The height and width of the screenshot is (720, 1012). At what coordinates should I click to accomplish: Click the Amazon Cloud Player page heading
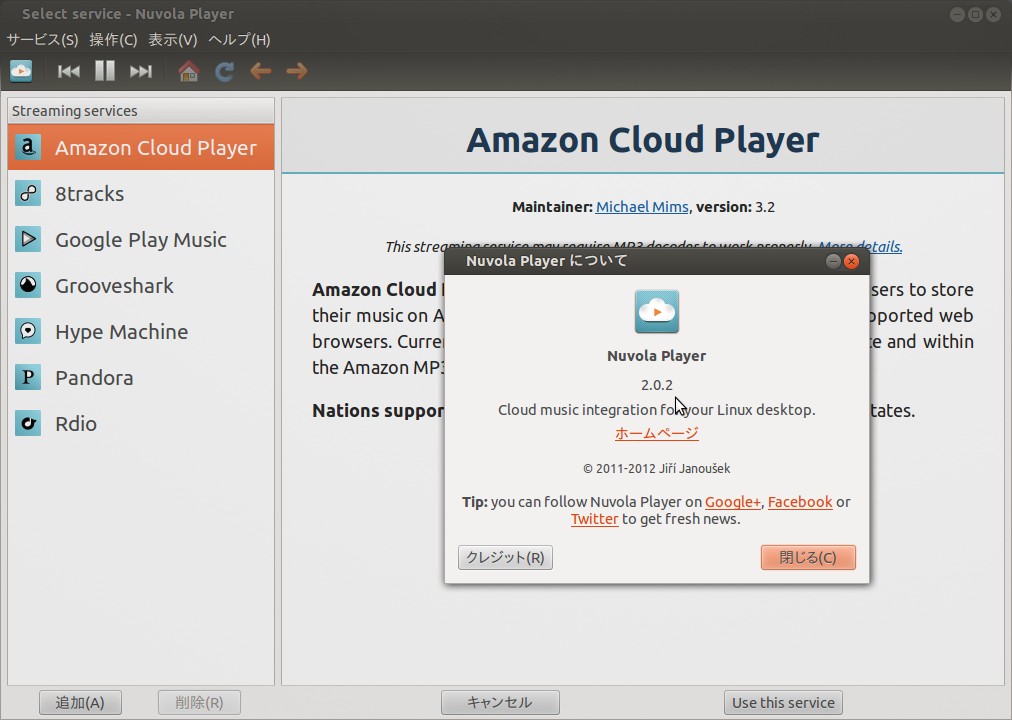tap(643, 140)
